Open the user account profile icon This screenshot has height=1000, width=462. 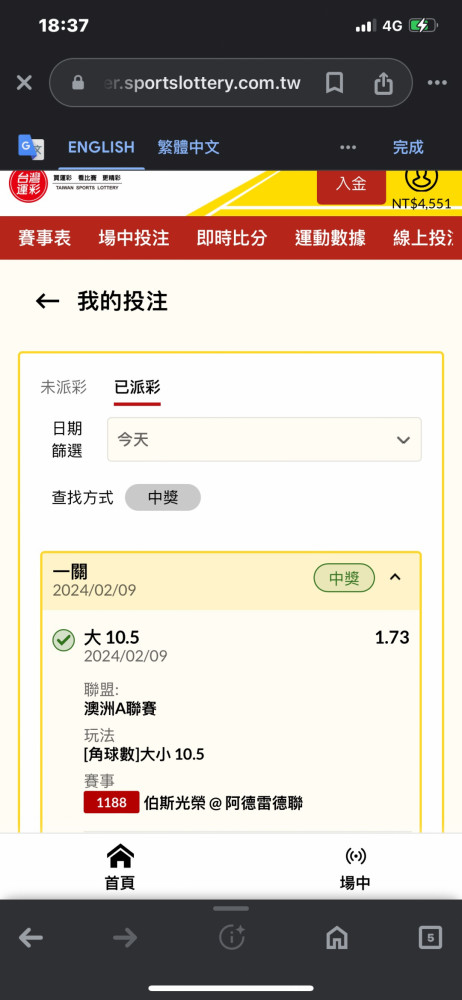click(422, 178)
